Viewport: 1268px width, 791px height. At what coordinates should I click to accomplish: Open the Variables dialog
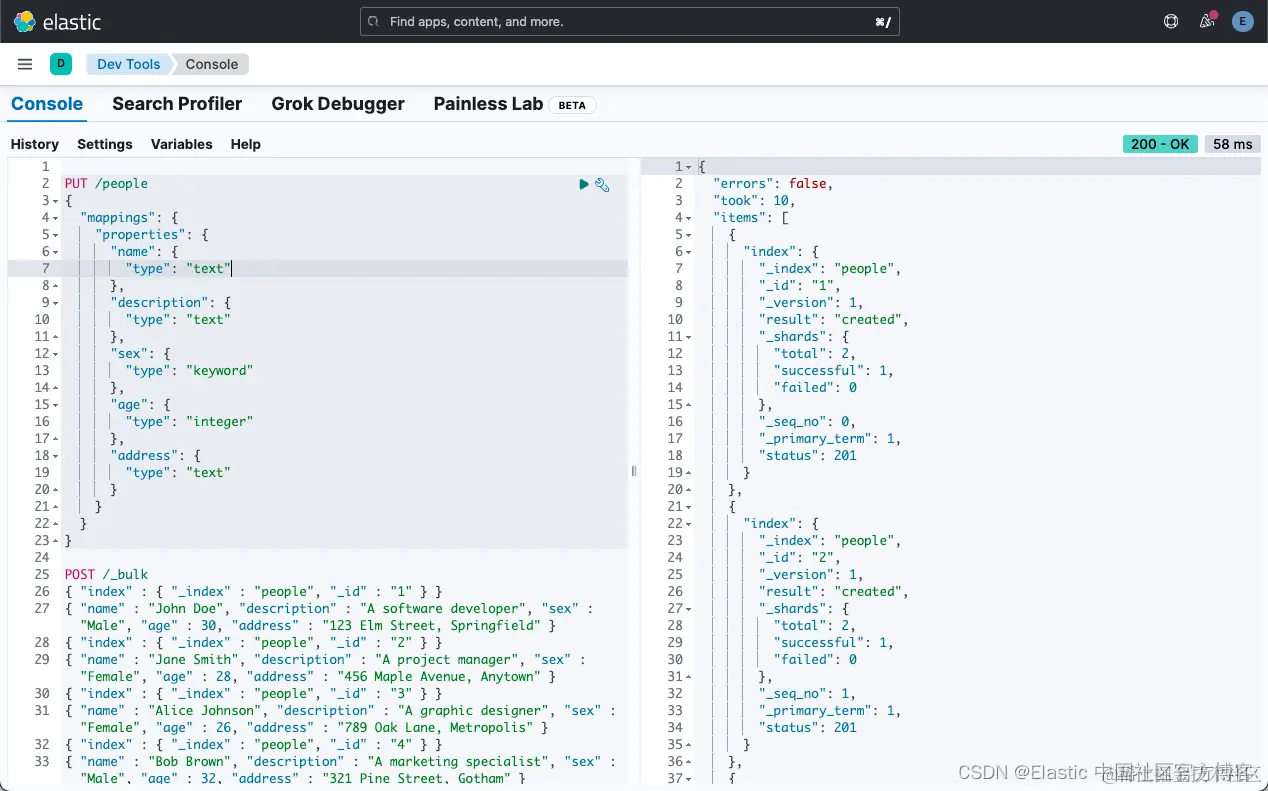(x=182, y=144)
